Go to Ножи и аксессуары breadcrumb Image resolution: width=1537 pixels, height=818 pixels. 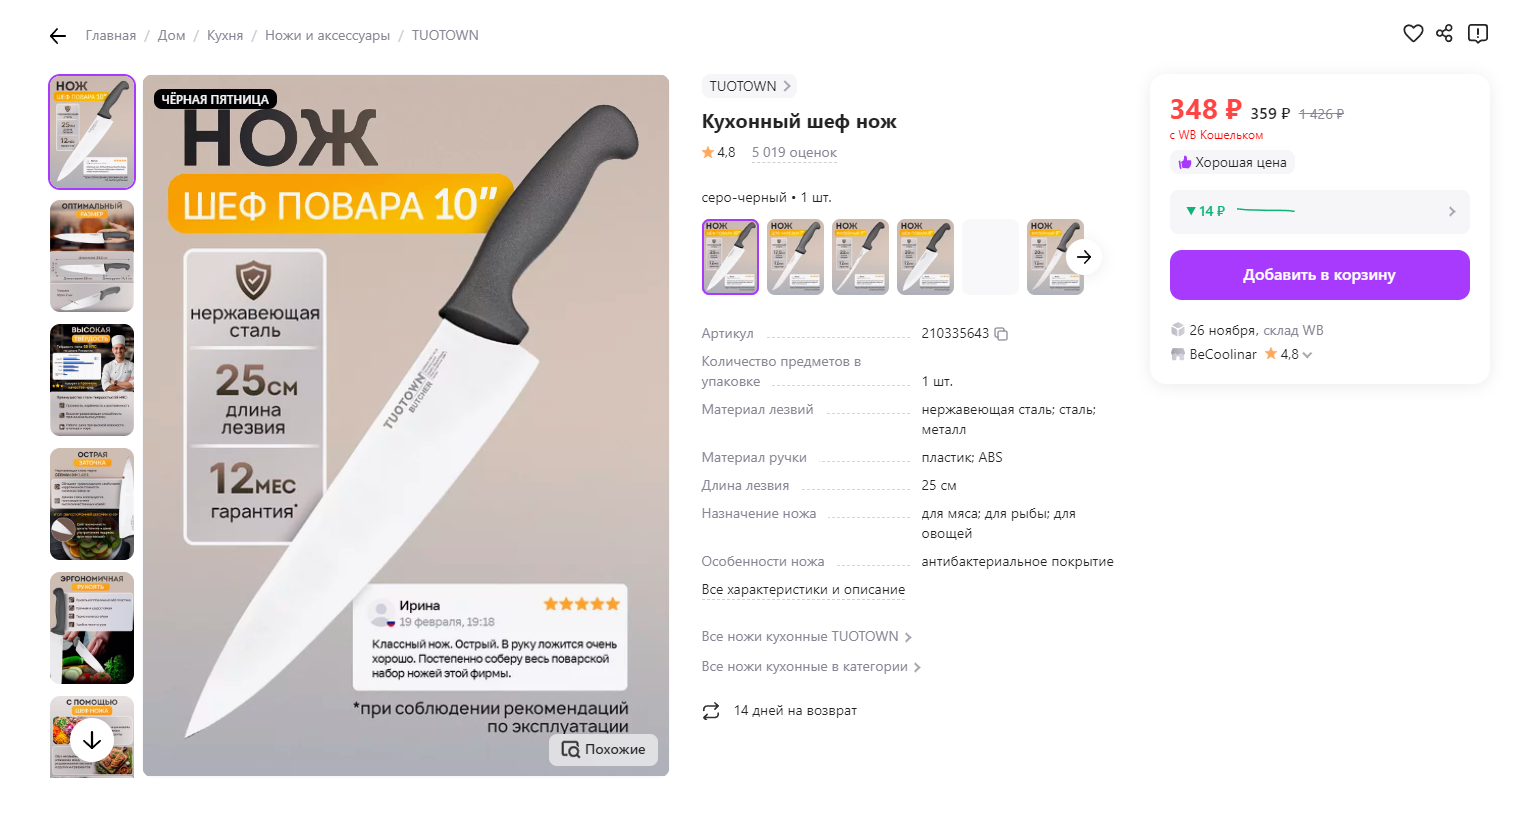[327, 35]
